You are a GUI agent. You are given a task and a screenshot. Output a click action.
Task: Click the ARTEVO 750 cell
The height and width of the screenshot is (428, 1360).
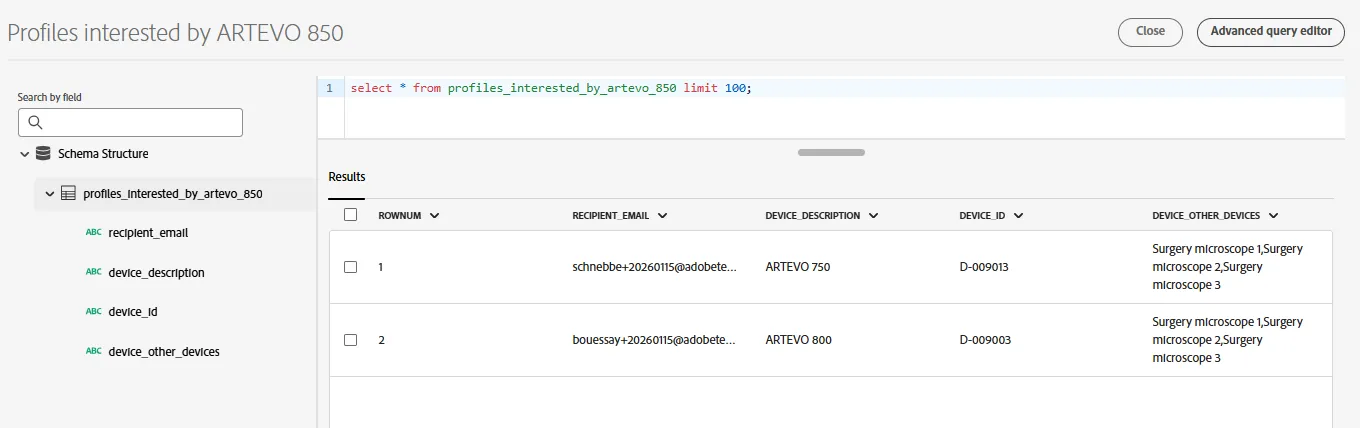(798, 267)
